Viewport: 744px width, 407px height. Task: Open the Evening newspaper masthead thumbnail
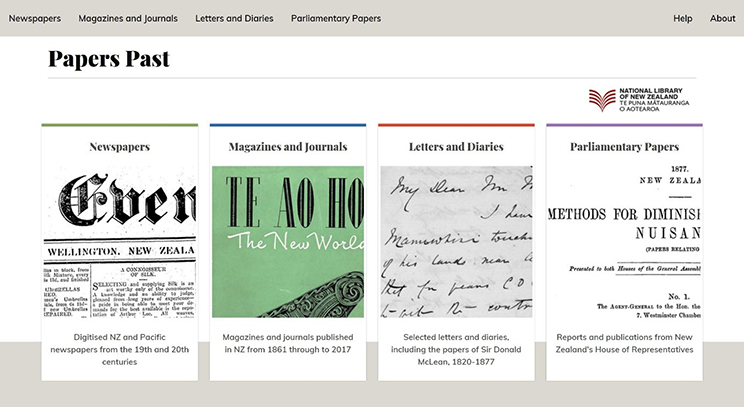(120, 242)
